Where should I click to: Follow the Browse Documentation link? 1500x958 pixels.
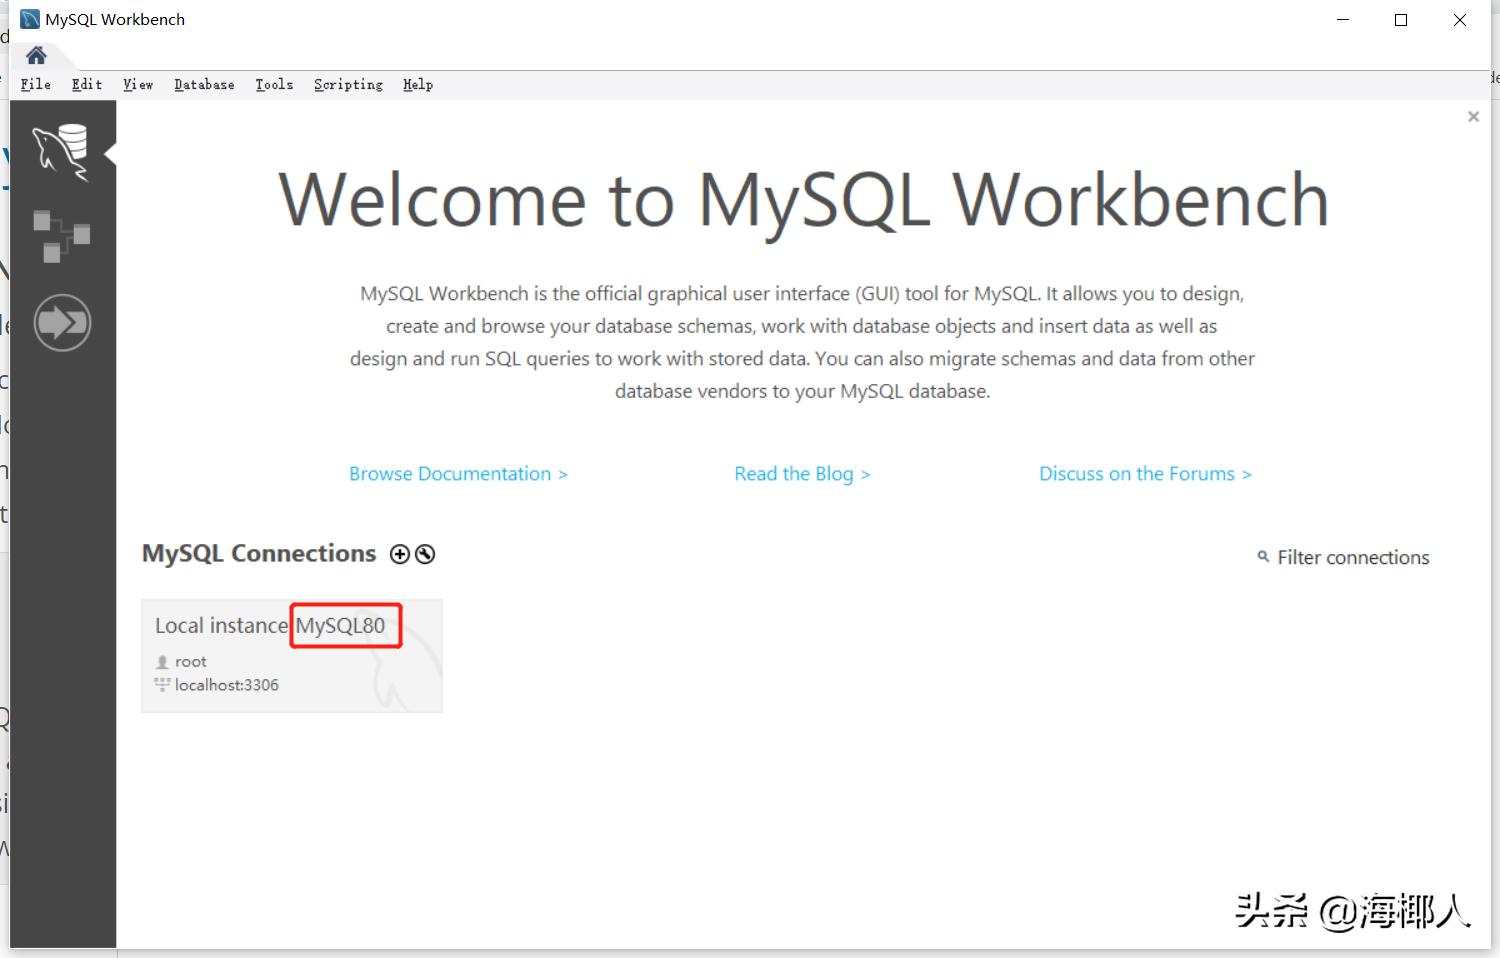(458, 474)
